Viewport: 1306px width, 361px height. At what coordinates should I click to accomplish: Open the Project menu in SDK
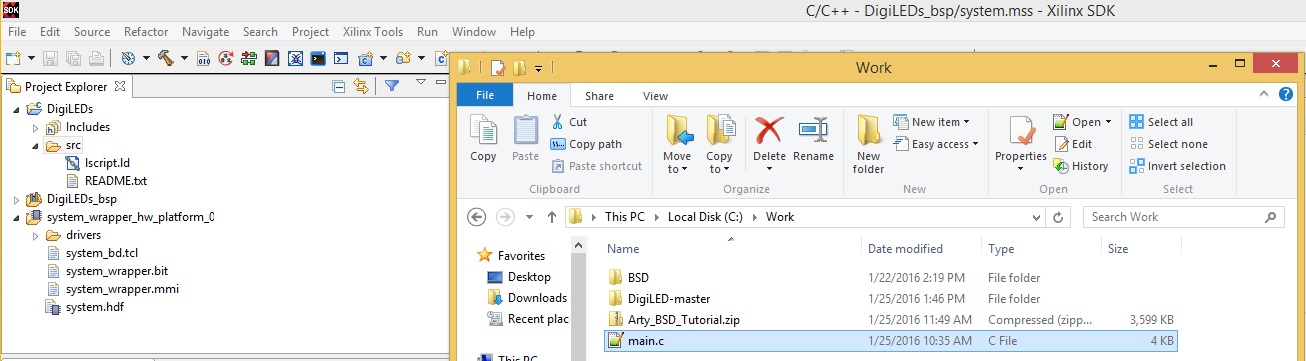(x=310, y=32)
